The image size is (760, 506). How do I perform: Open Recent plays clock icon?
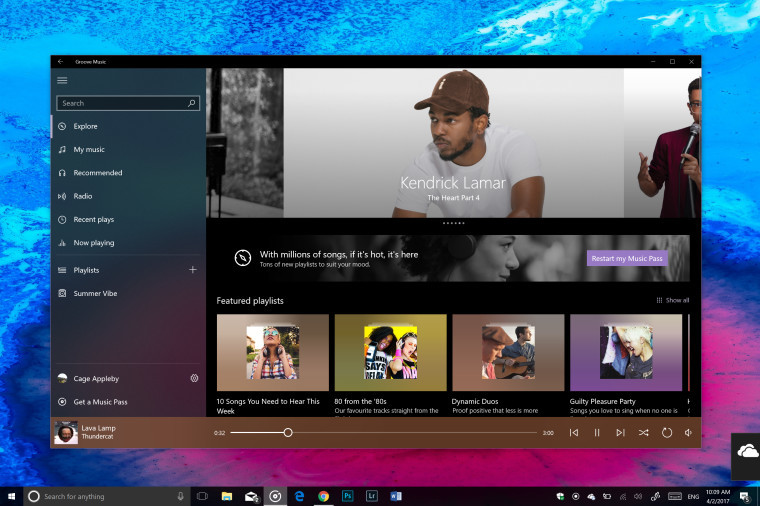tap(62, 219)
